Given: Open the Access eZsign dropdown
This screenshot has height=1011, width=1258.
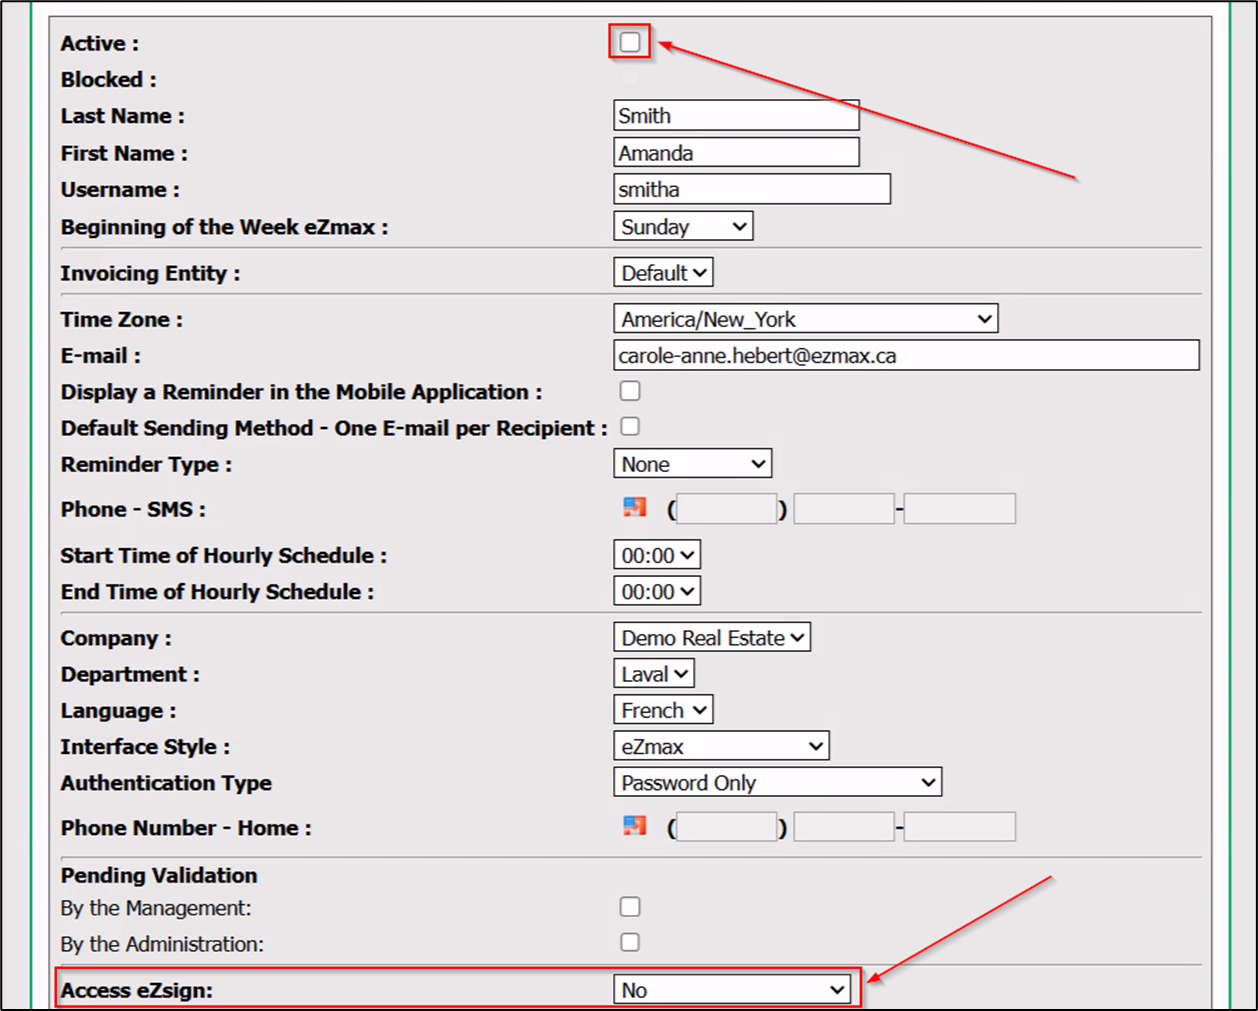Looking at the screenshot, I should (x=732, y=989).
